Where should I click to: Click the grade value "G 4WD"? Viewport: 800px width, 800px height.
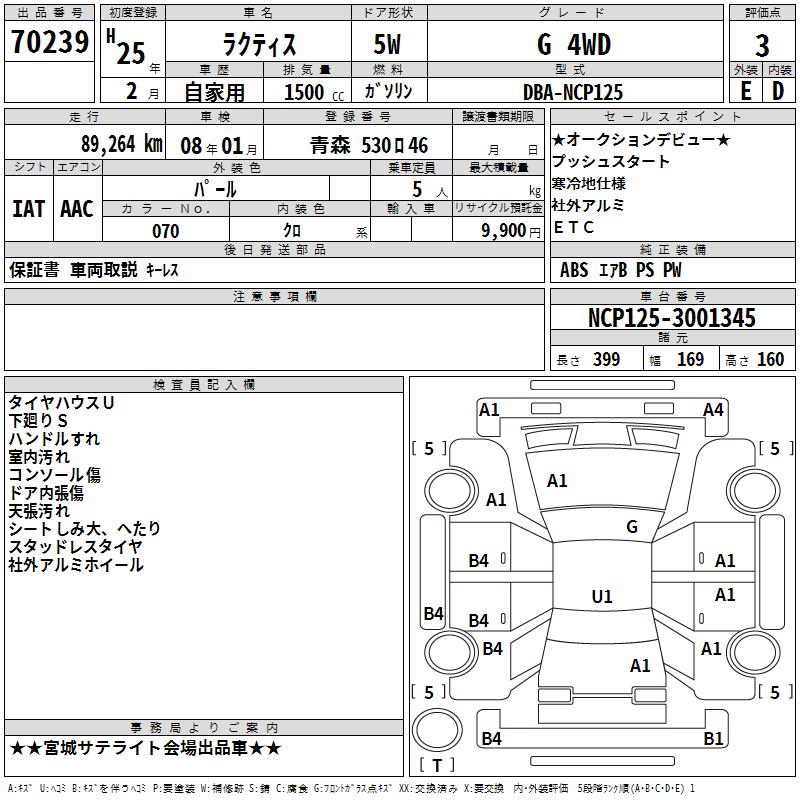point(574,44)
